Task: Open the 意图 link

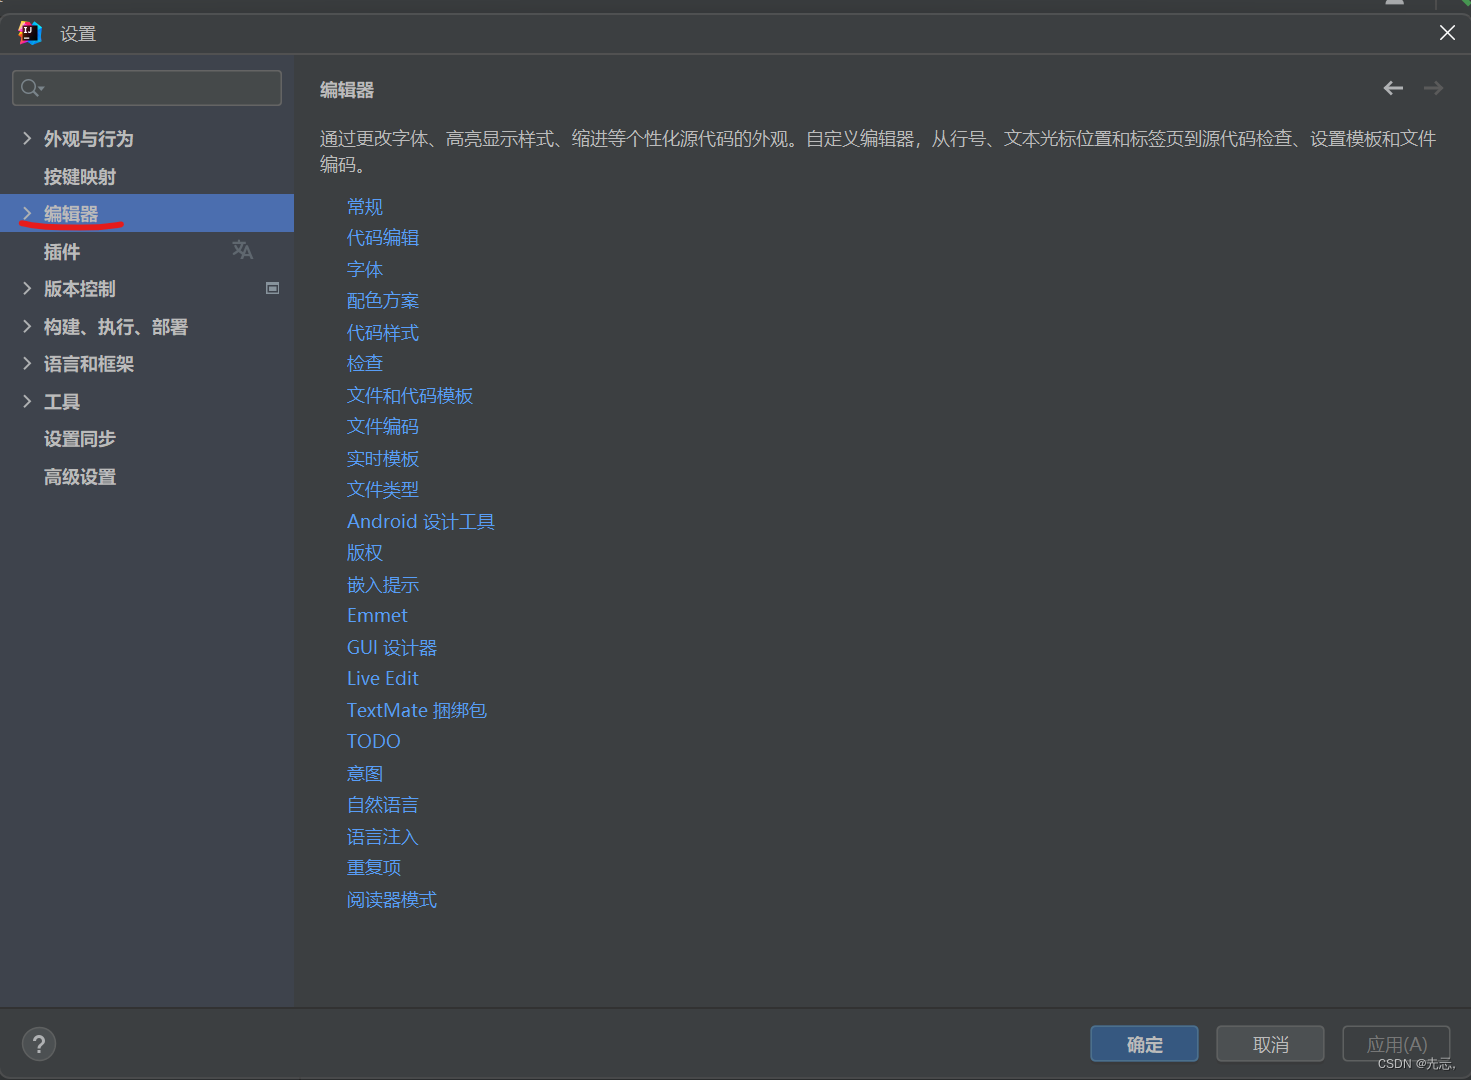Action: click(365, 773)
